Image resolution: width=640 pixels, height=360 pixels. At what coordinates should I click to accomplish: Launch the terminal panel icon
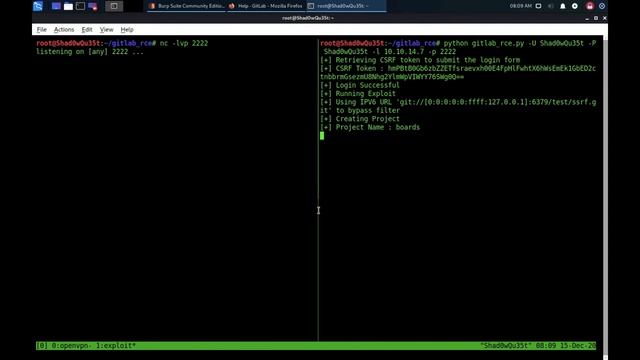click(x=80, y=6)
